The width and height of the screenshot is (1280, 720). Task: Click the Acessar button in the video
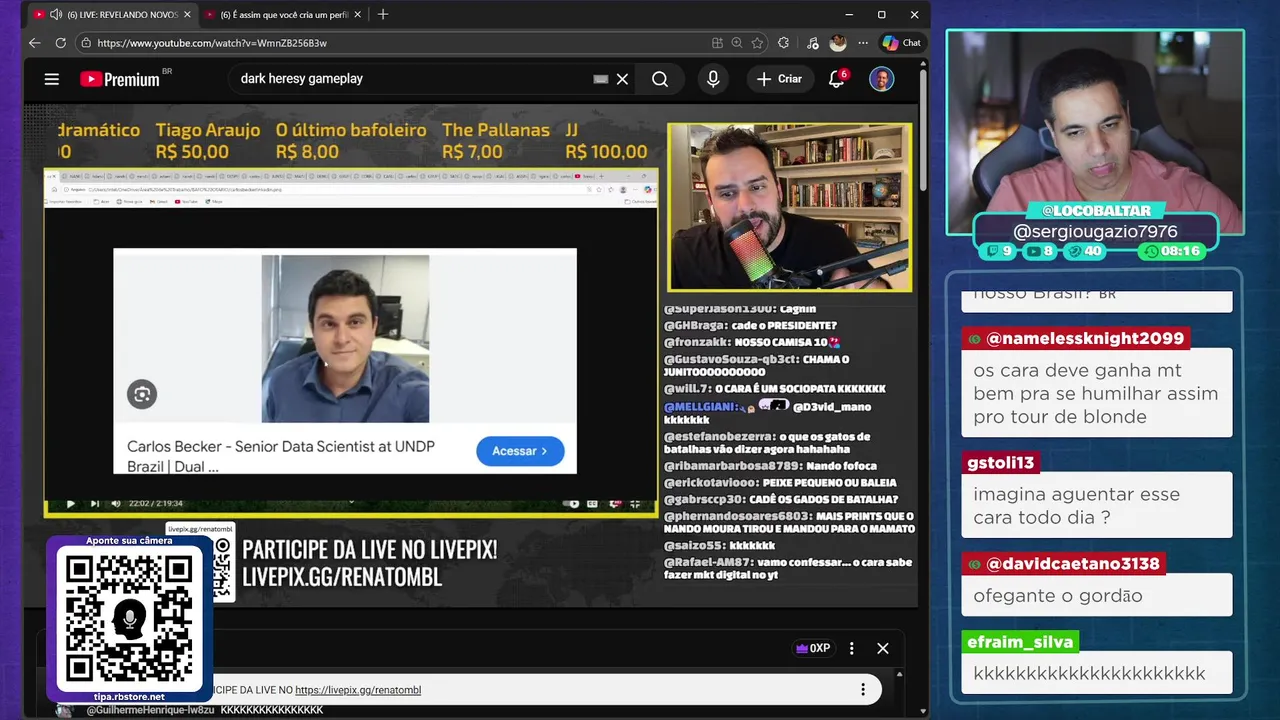click(x=520, y=451)
